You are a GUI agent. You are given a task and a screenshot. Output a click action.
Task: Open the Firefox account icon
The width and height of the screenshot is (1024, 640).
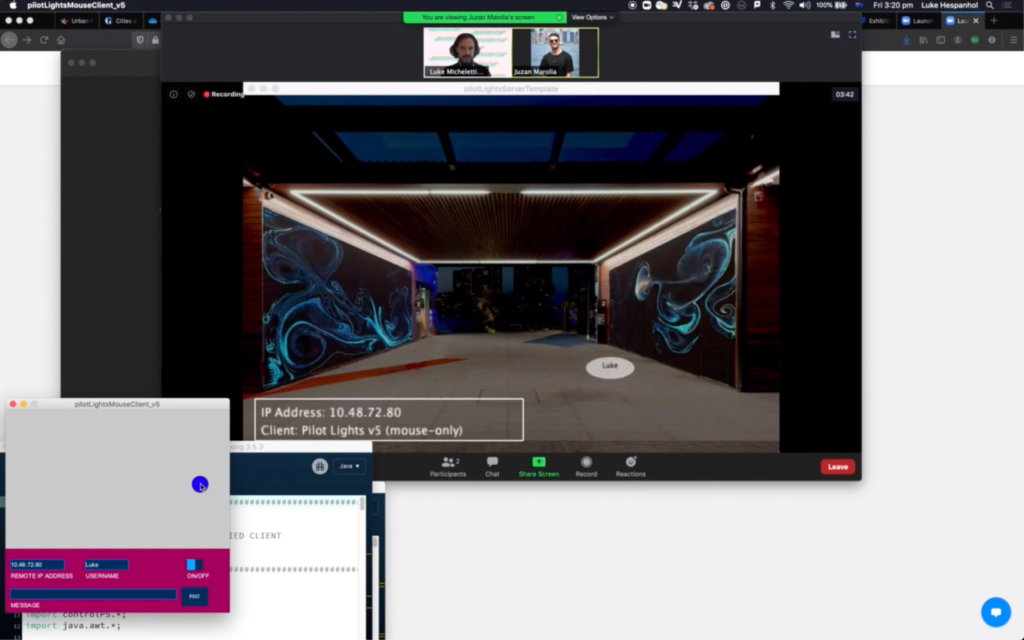(x=957, y=40)
